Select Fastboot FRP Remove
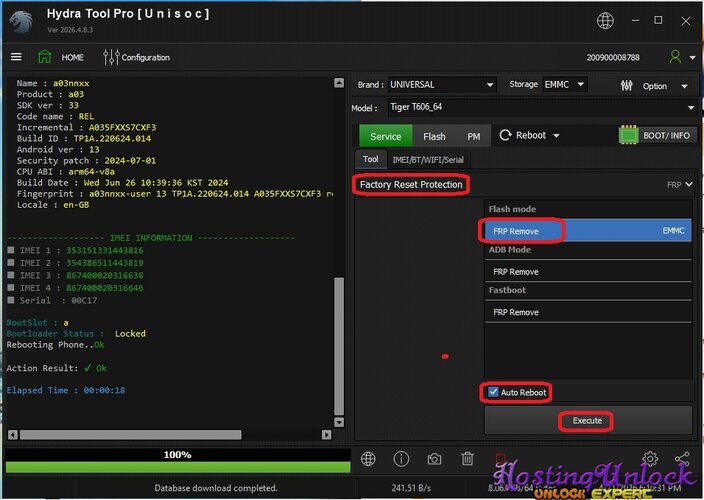 point(588,312)
